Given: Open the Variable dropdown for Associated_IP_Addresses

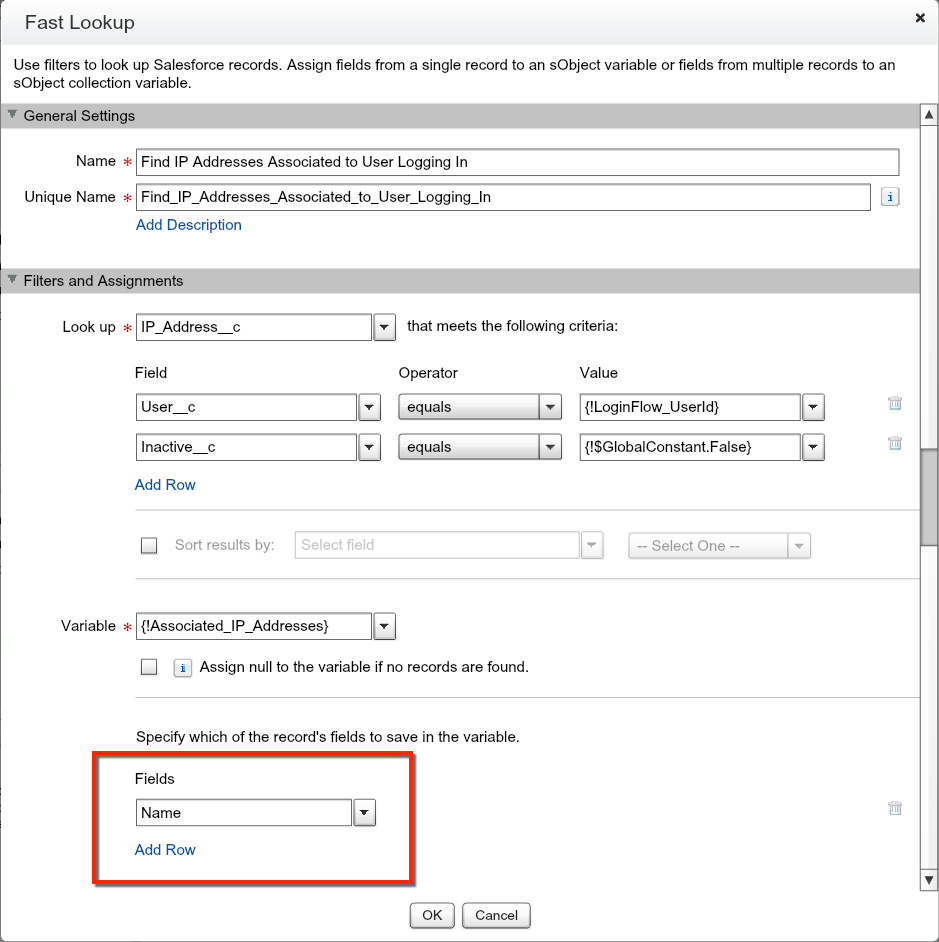Looking at the screenshot, I should point(384,627).
